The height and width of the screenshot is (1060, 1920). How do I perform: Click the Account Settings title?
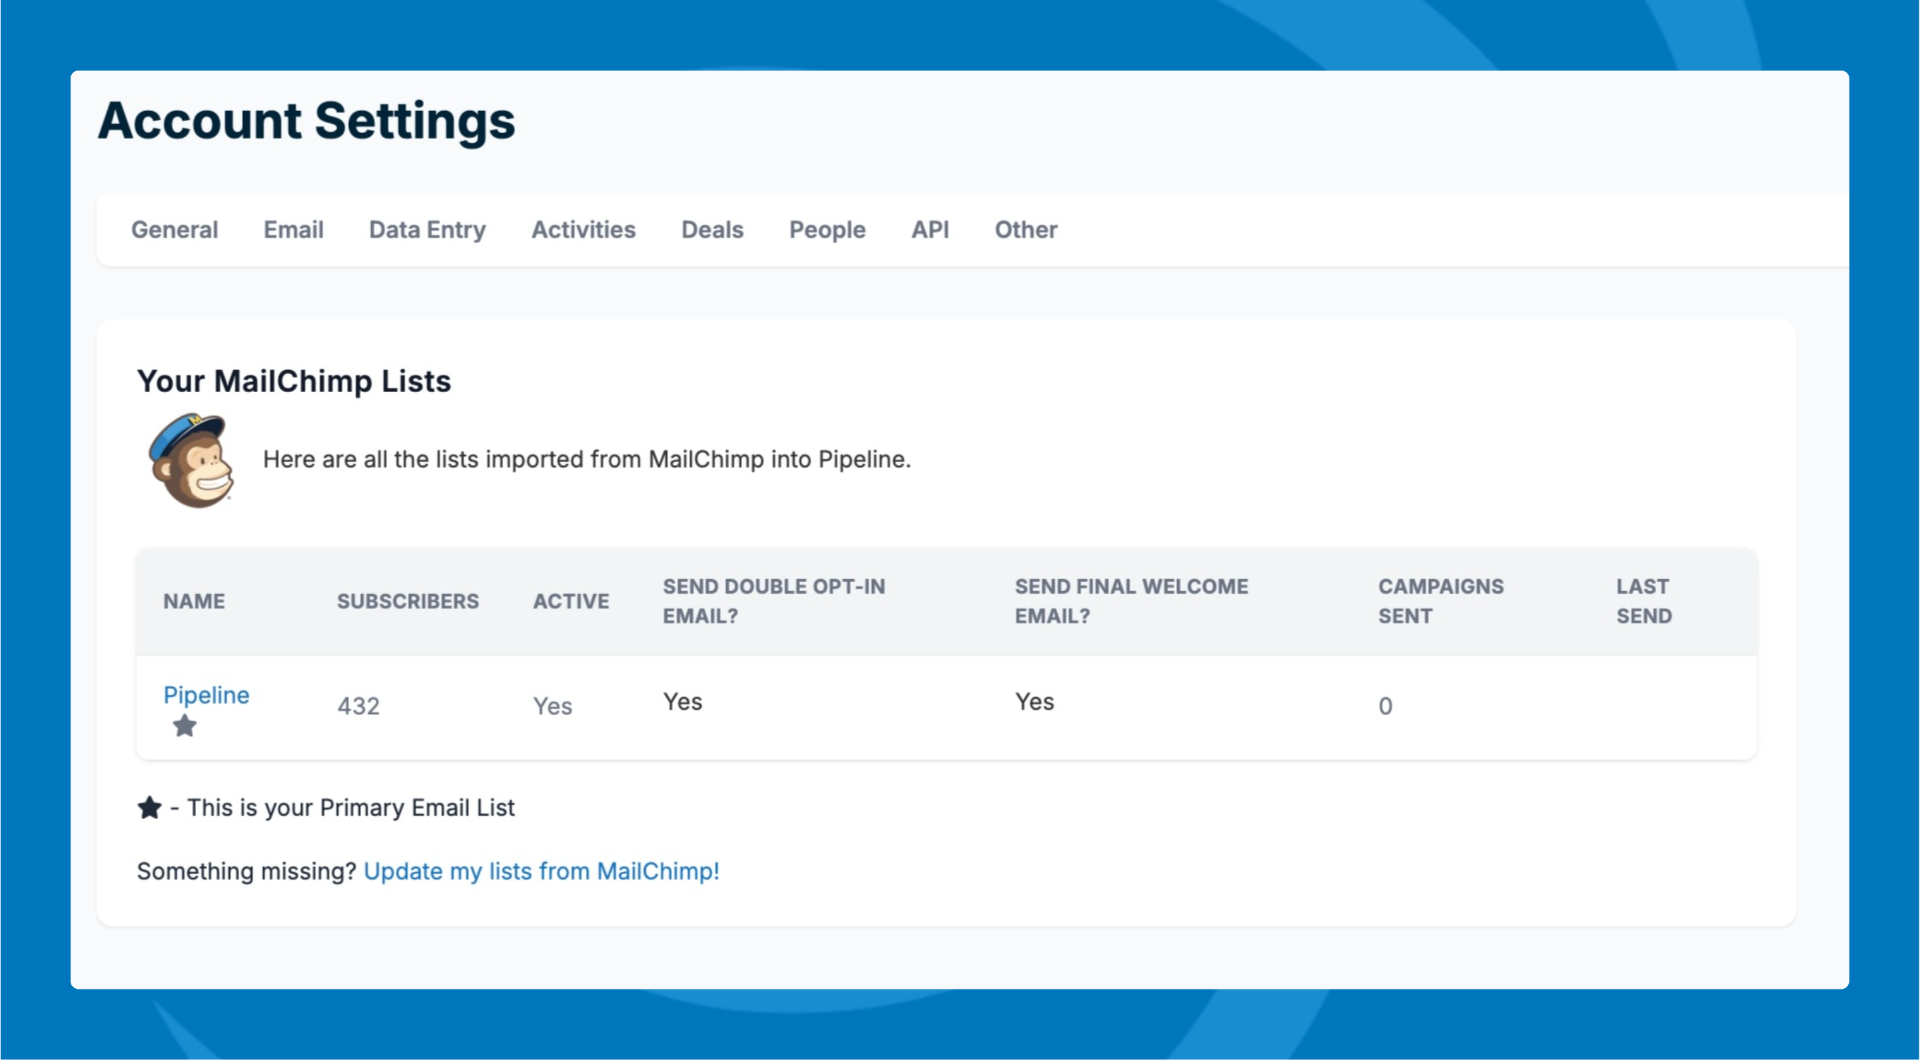(306, 121)
